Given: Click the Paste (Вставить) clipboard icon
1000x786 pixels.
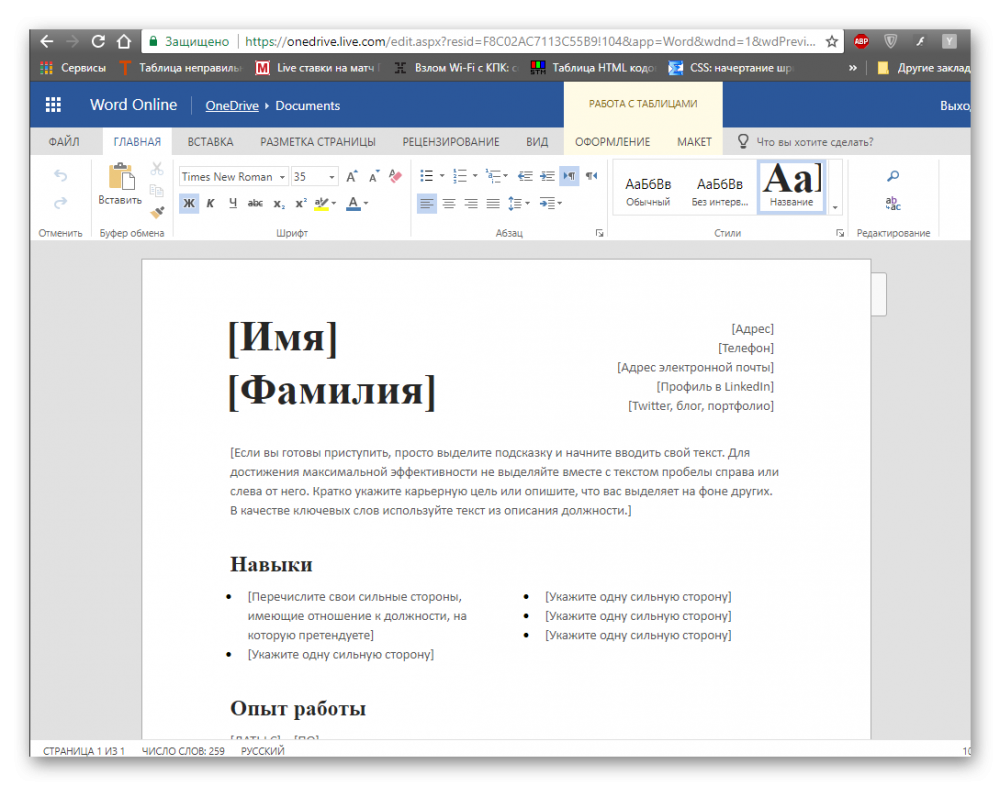Looking at the screenshot, I should pos(120,178).
